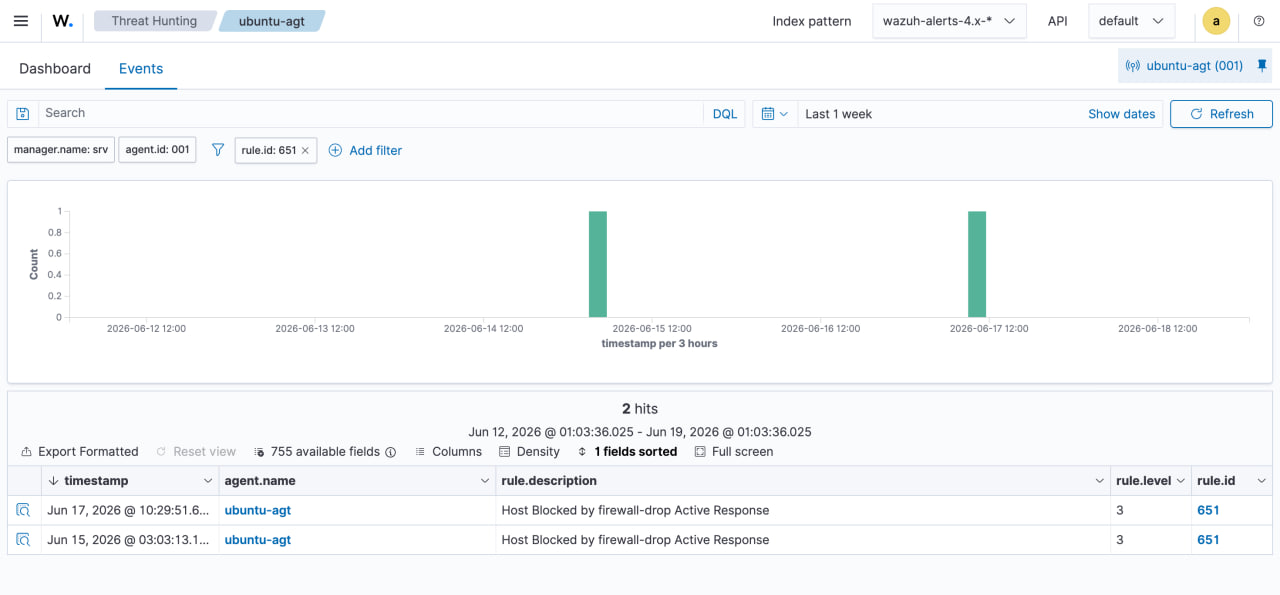Click the Jun 17 row rule description cell
1280x595 pixels.
point(803,510)
